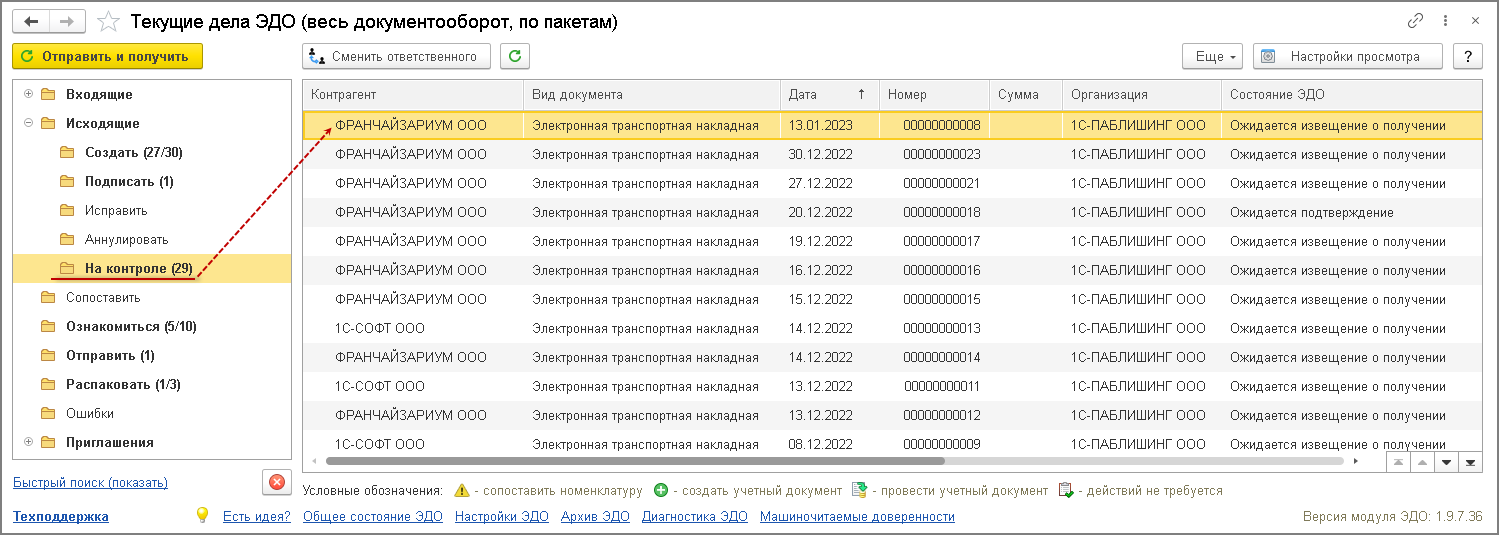This screenshot has height=535, width=1499.
Task: Open Быстрый поиск (показать) link
Action: [x=90, y=482]
